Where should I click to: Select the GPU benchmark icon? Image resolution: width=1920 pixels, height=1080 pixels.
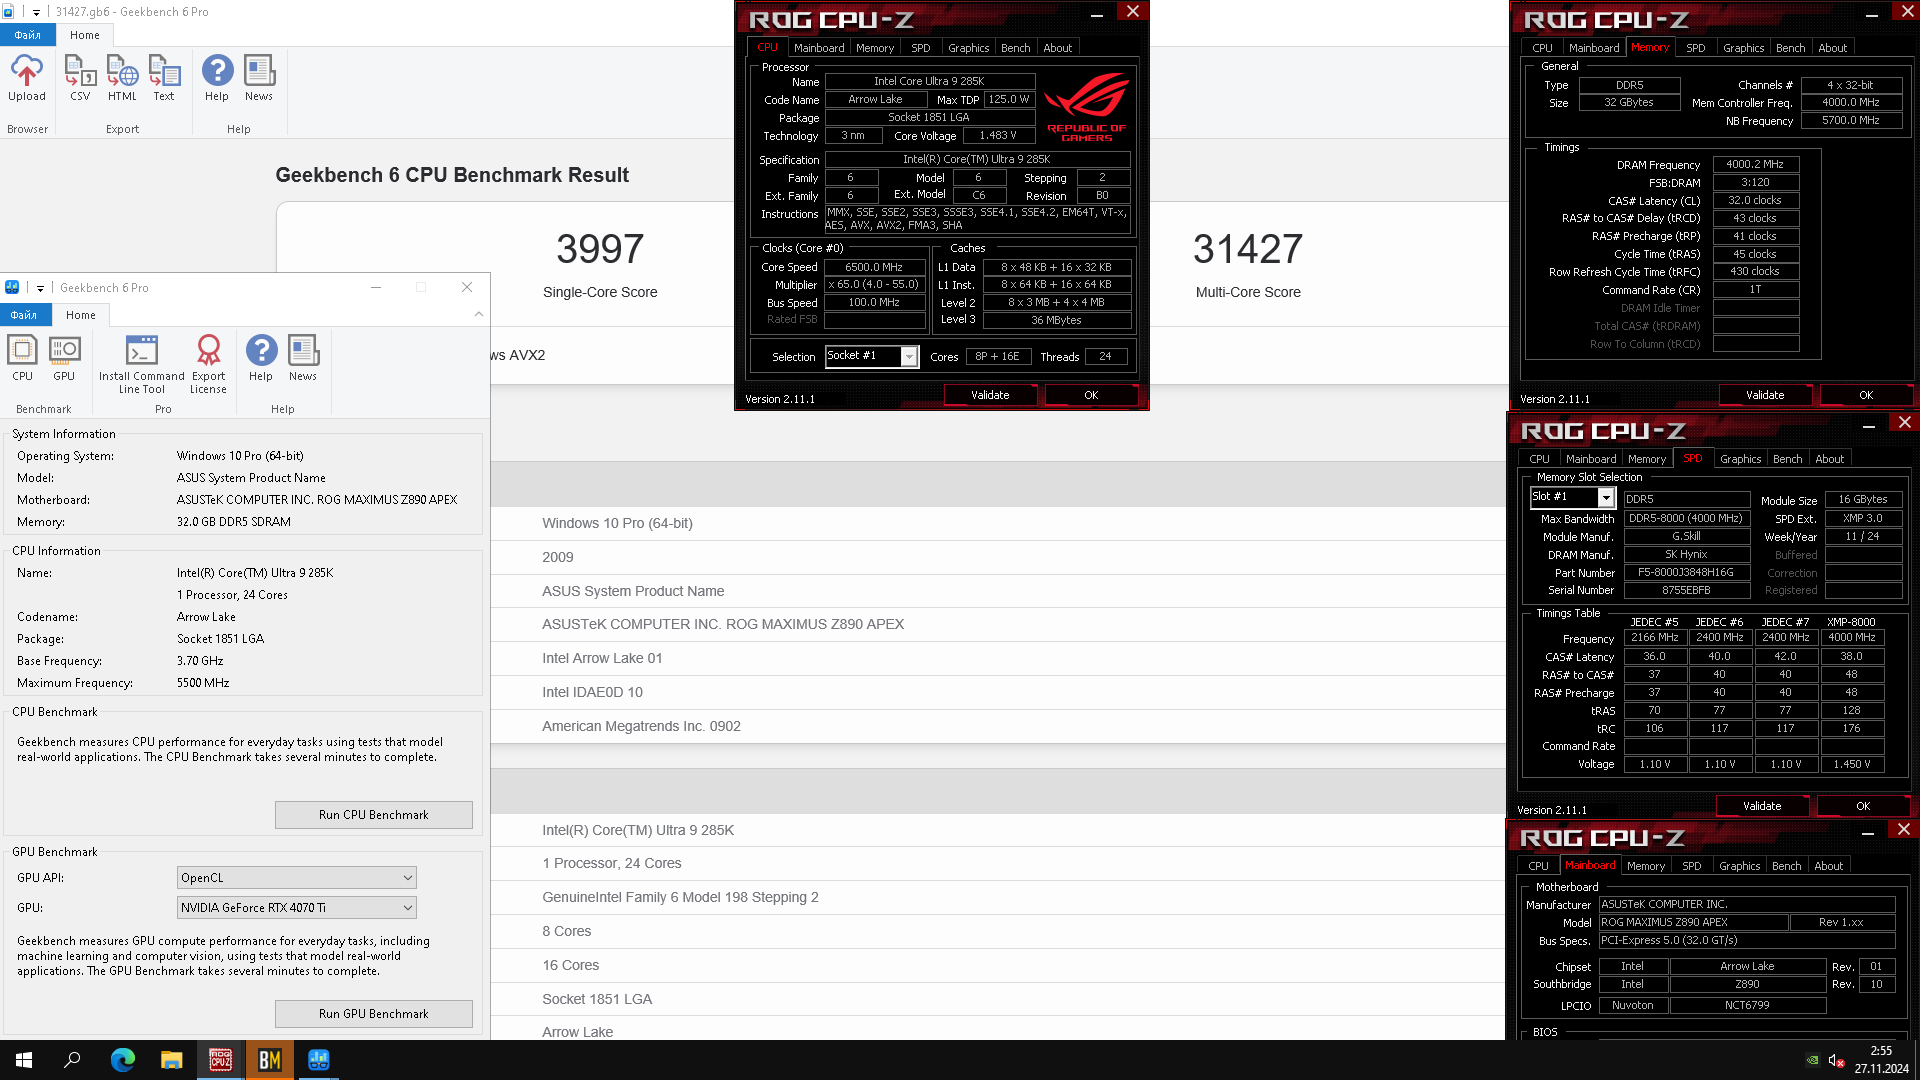(64, 358)
